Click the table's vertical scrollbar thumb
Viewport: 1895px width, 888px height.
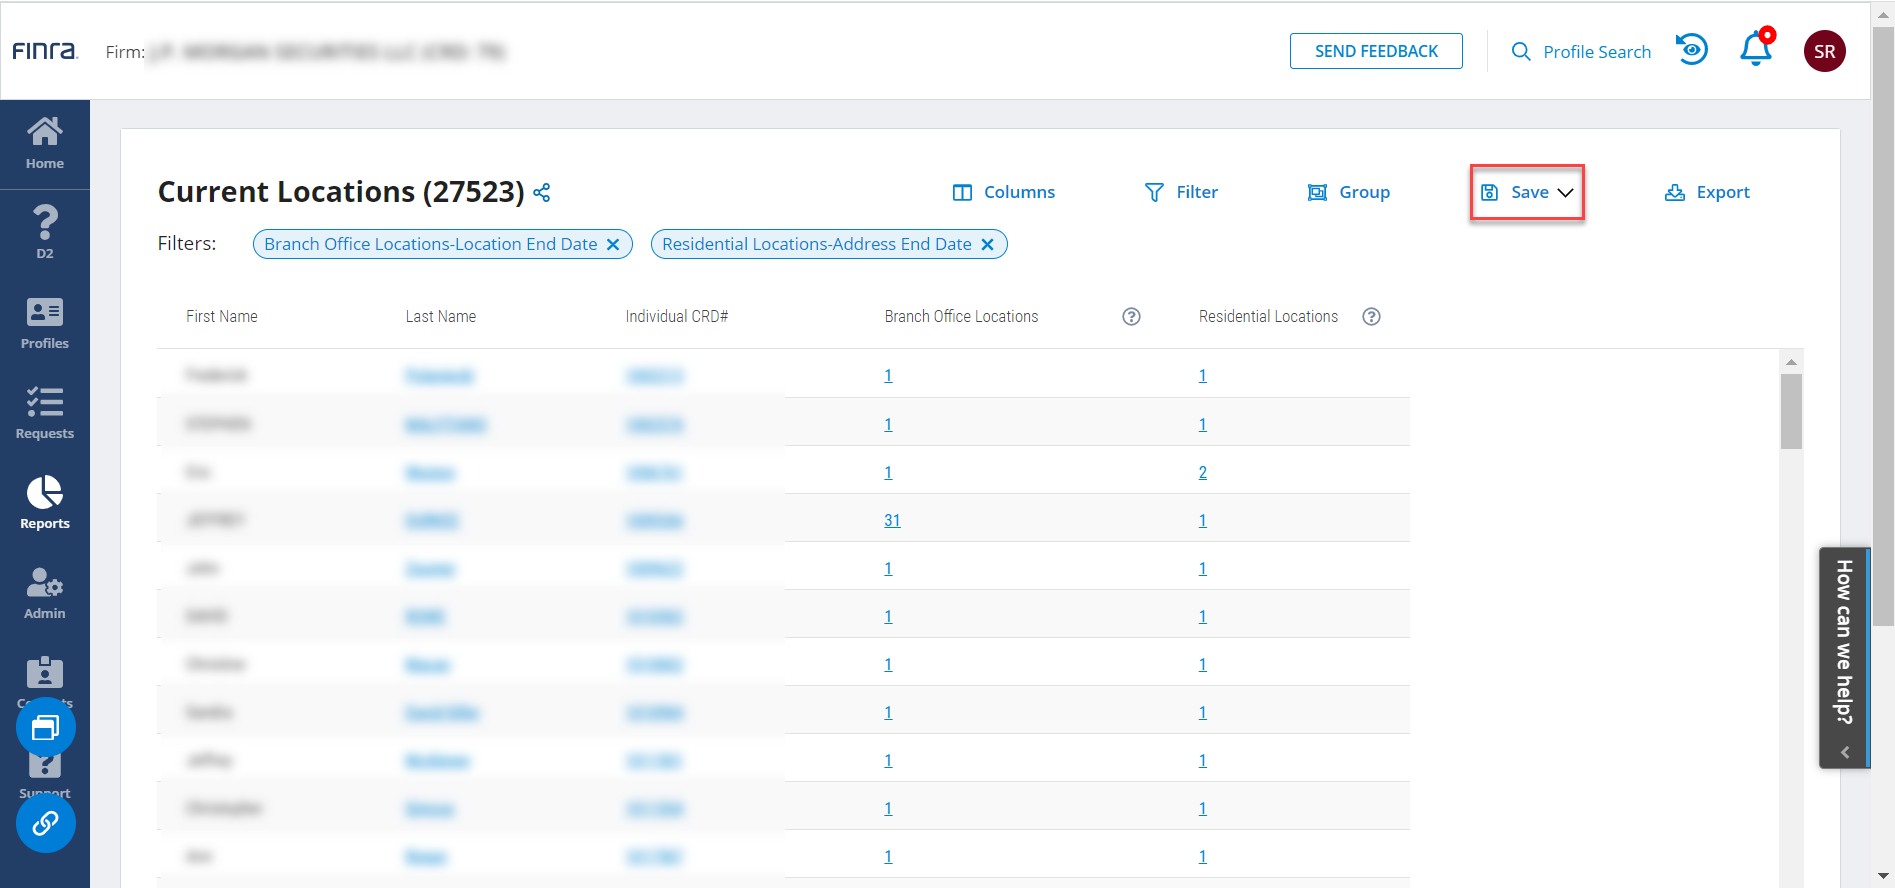coord(1791,411)
